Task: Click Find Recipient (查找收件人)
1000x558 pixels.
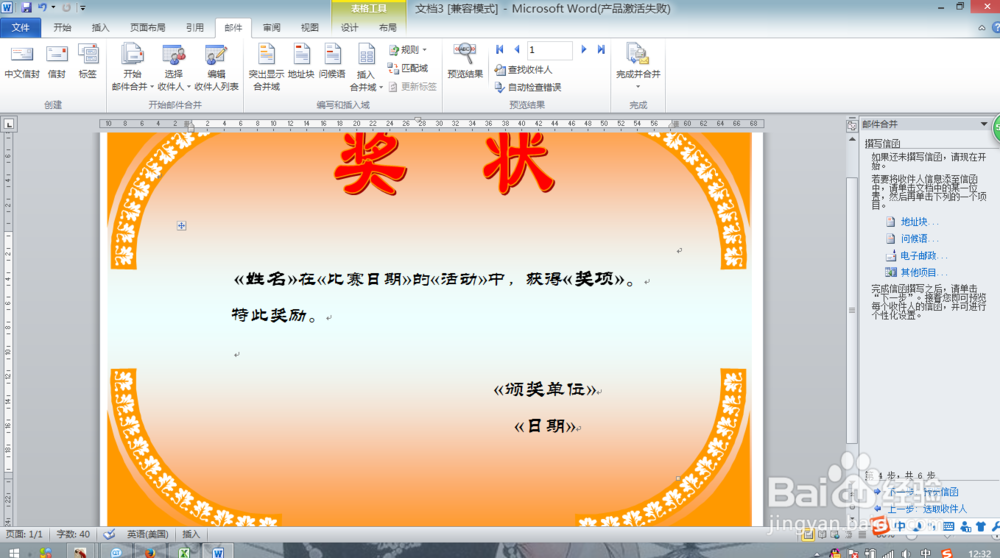Action: point(524,70)
